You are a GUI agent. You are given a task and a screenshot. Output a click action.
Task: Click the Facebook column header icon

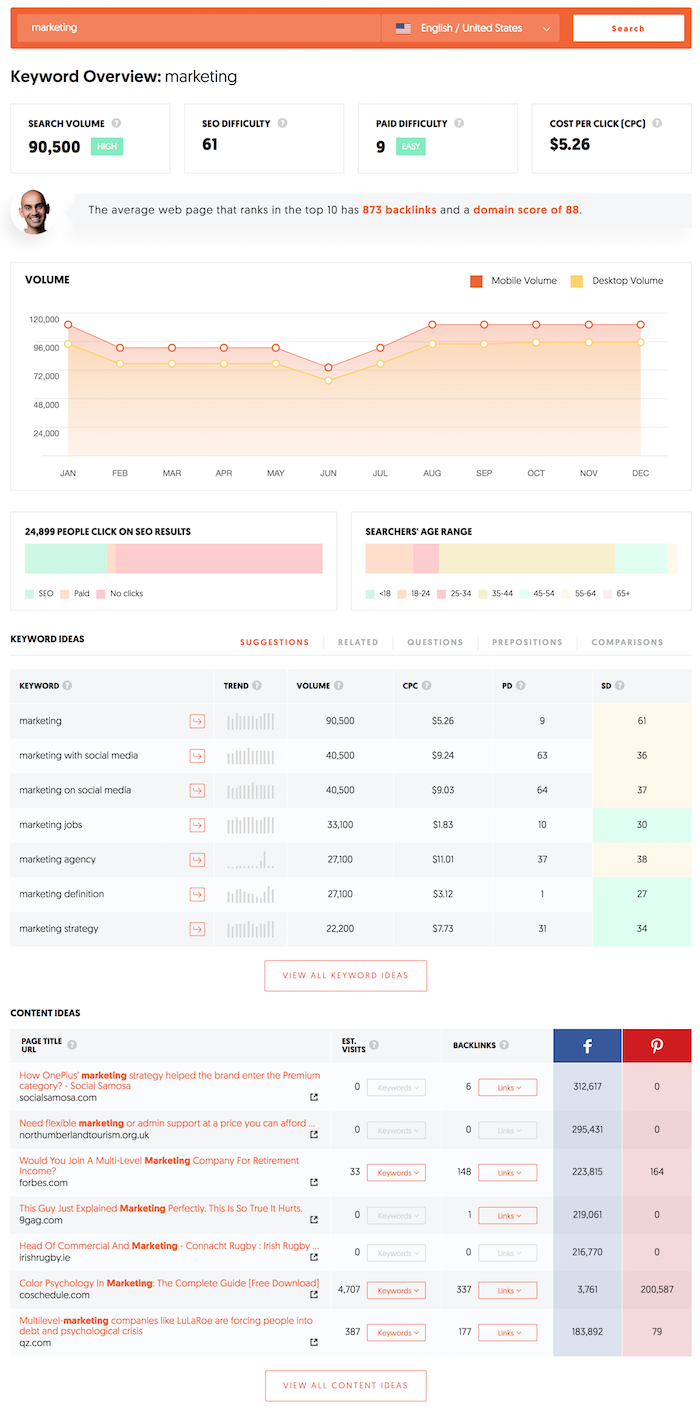[x=587, y=1045]
